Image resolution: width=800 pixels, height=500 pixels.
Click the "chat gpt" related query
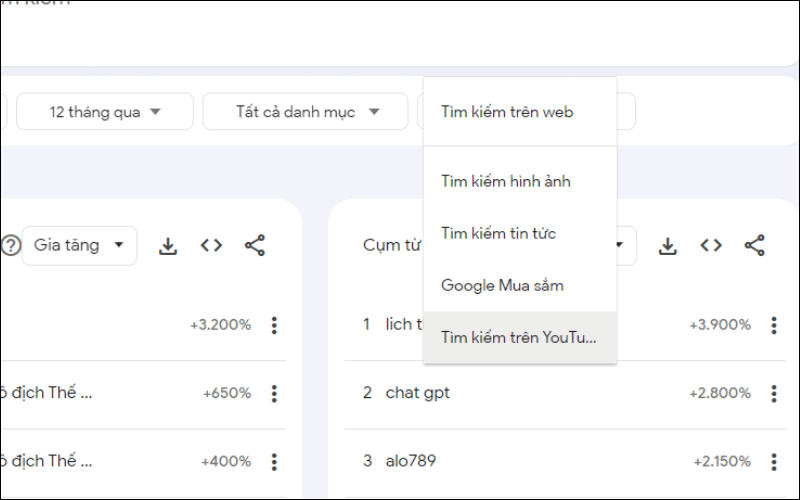[x=418, y=393]
